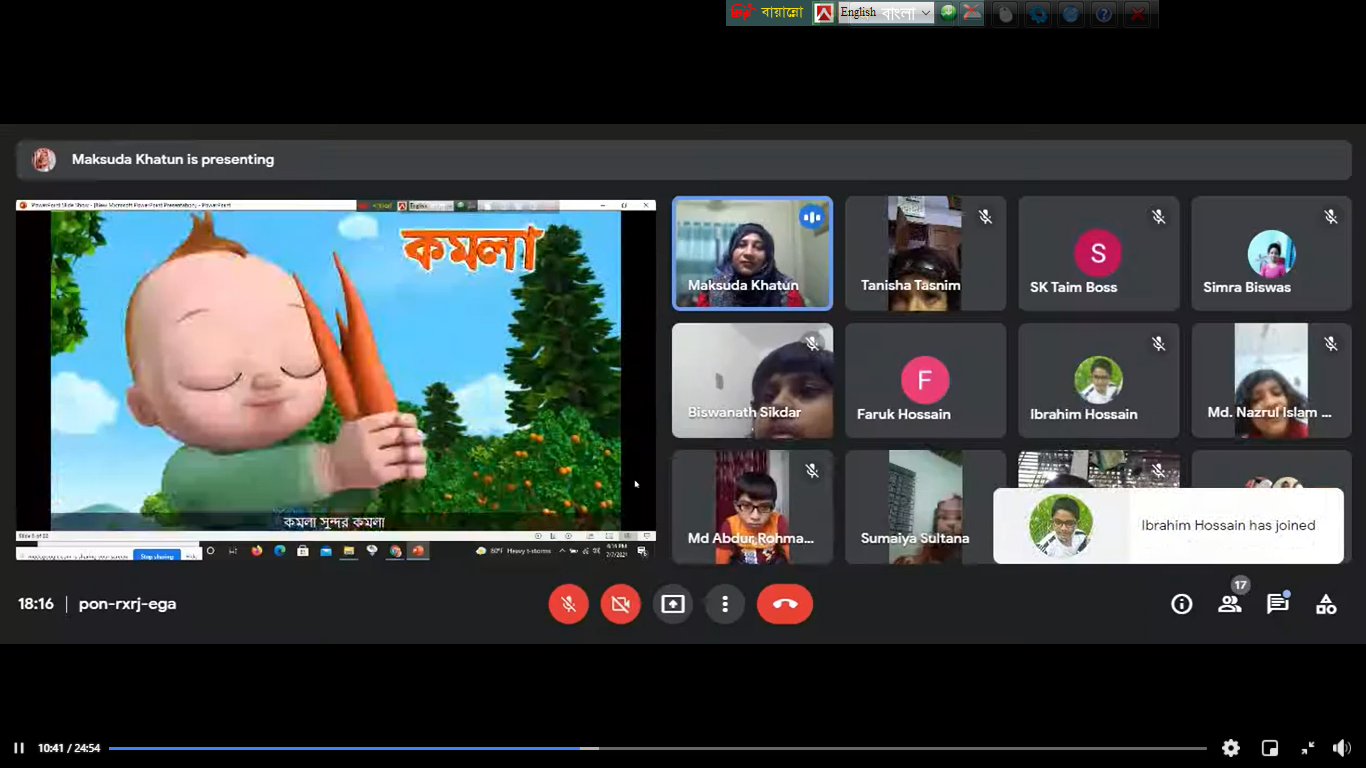Open the English/Bangla language dropdown
Image resolution: width=1366 pixels, height=768 pixels.
point(886,13)
